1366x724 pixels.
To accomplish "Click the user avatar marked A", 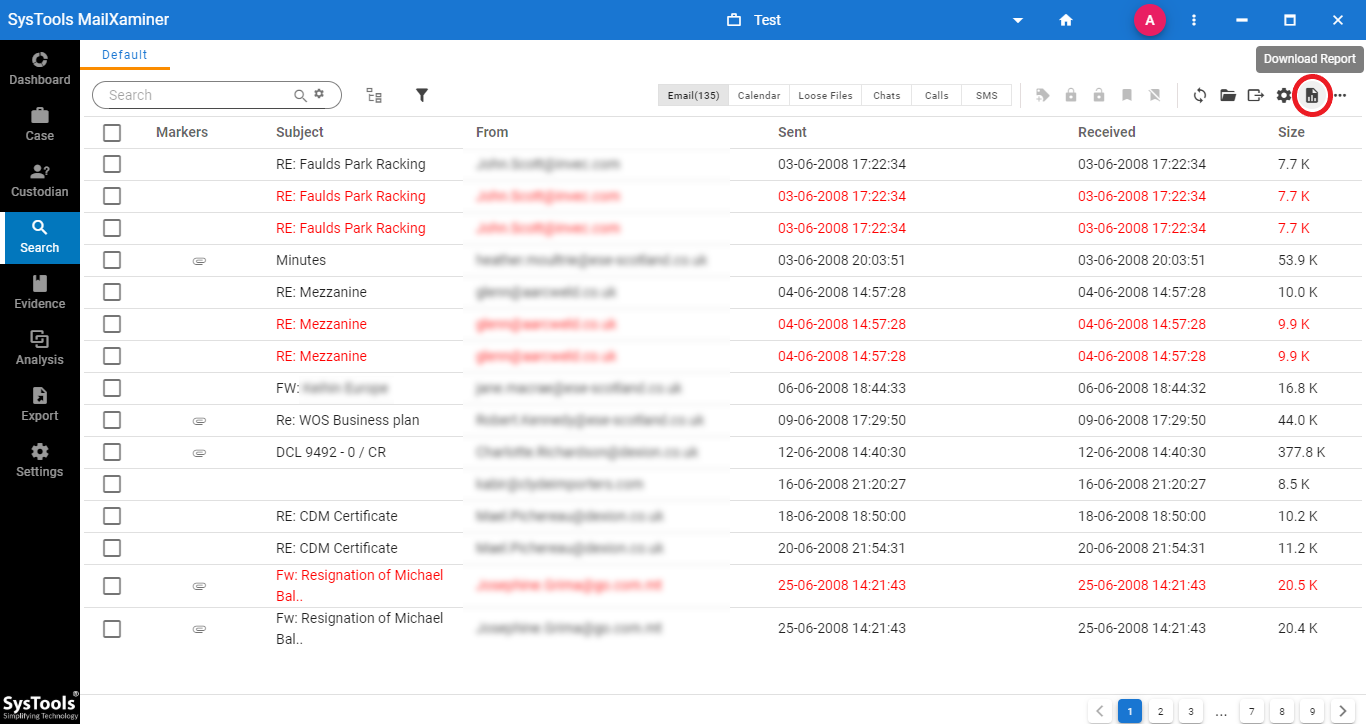I will (1149, 19).
